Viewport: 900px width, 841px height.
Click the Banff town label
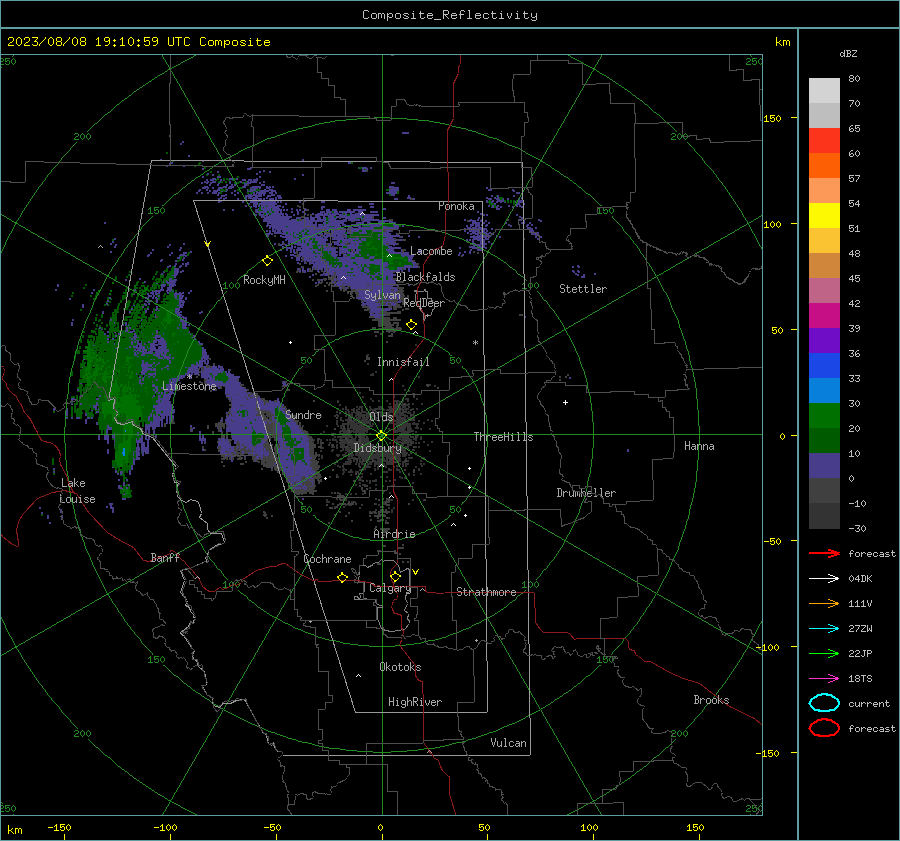pyautogui.click(x=165, y=557)
